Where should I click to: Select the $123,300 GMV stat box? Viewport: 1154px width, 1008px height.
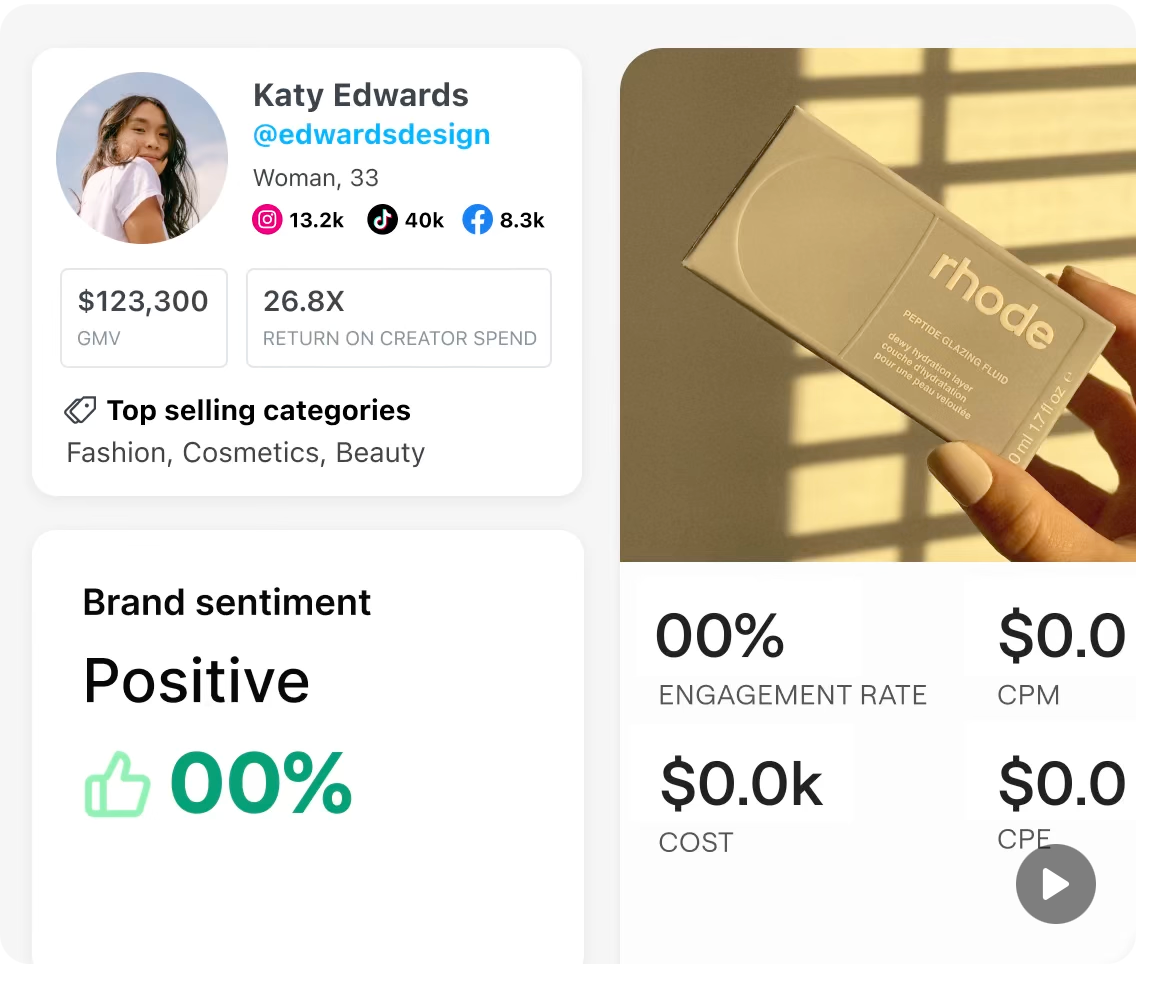coord(144,317)
